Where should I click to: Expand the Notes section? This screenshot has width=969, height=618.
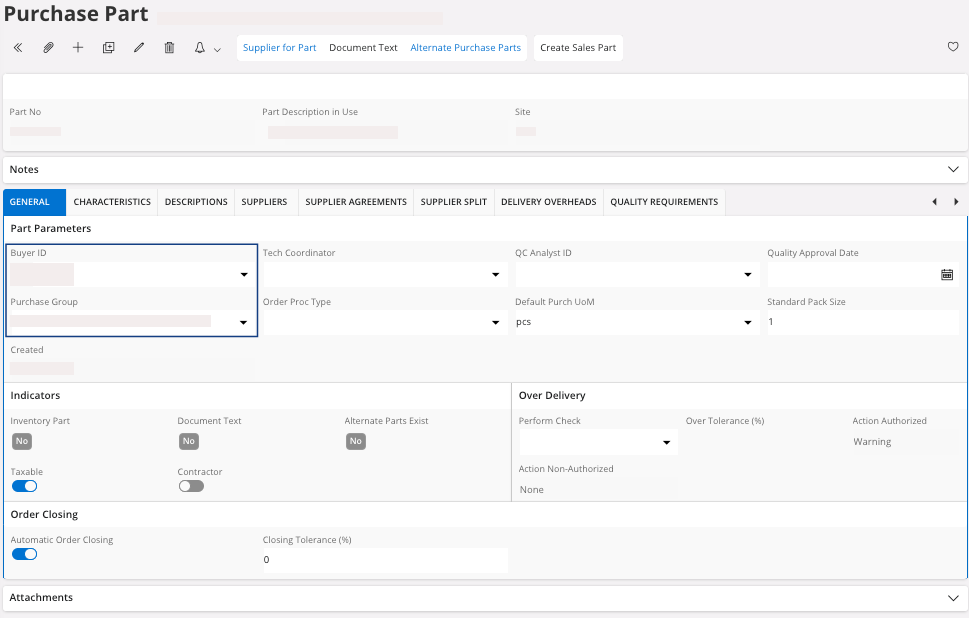pos(952,170)
